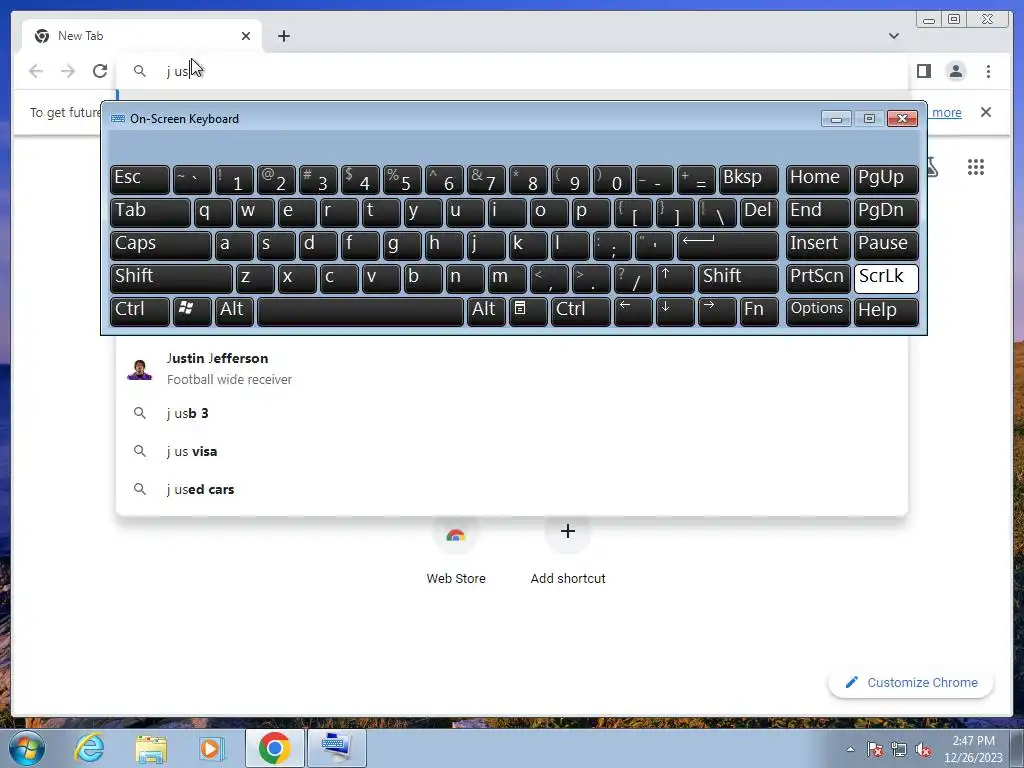Click into the address bar text field
Screen dimensions: 1024x768
coord(512,71)
